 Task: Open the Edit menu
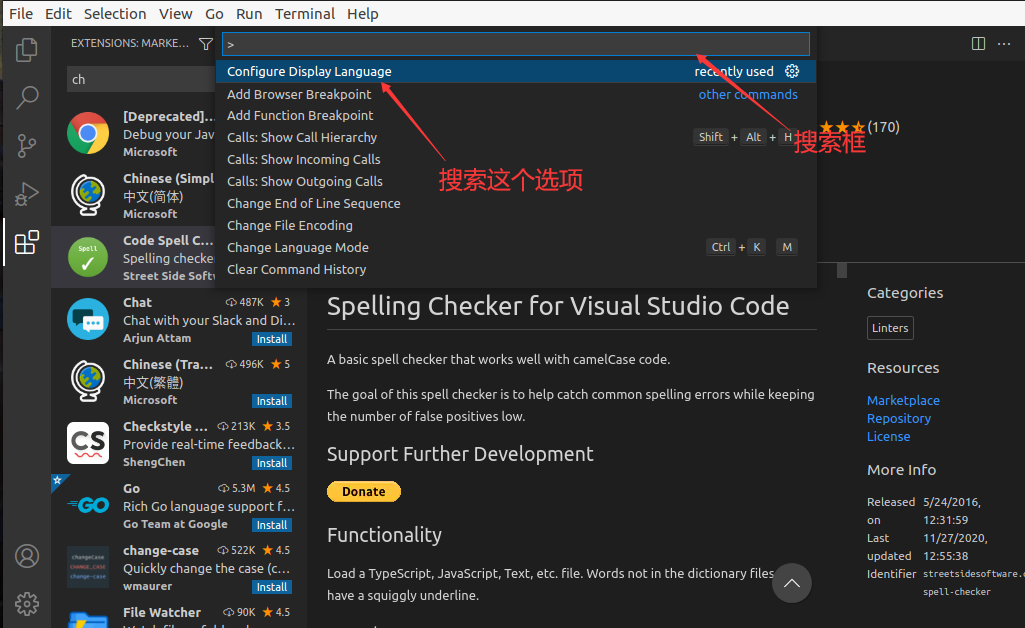(x=58, y=14)
